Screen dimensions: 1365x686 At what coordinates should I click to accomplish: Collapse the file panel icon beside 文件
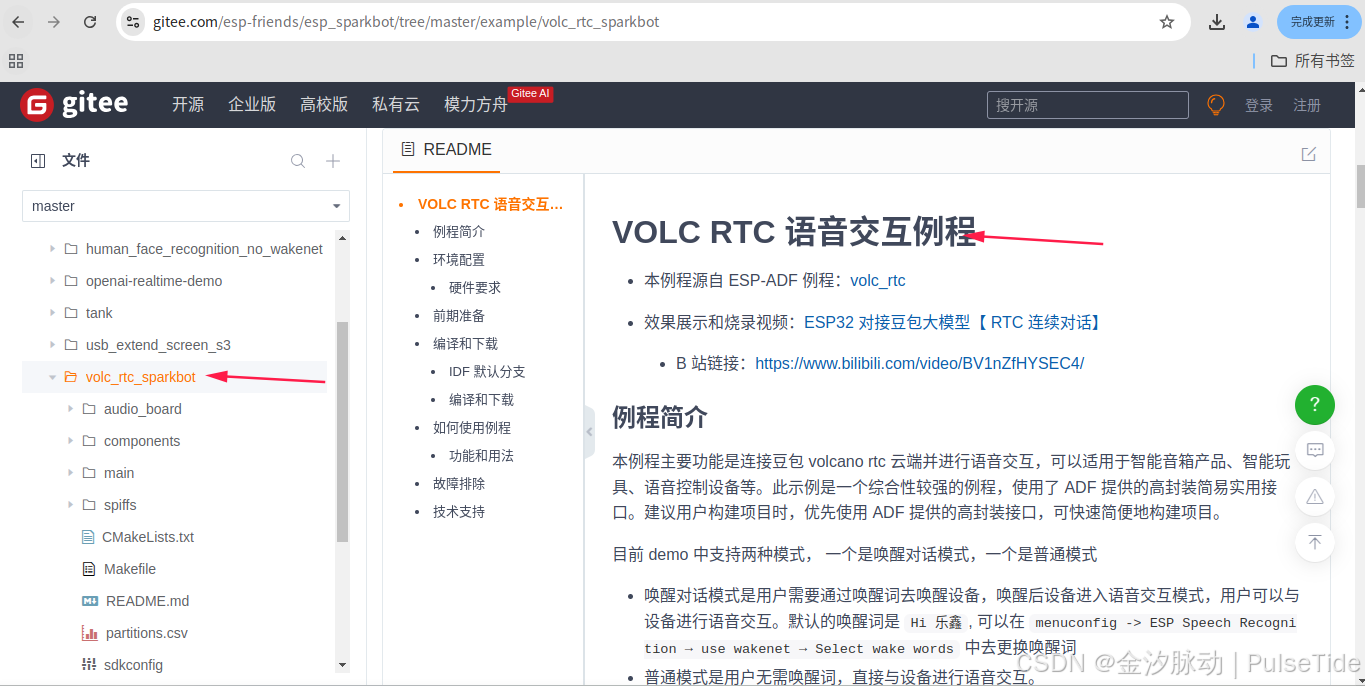[x=38, y=161]
